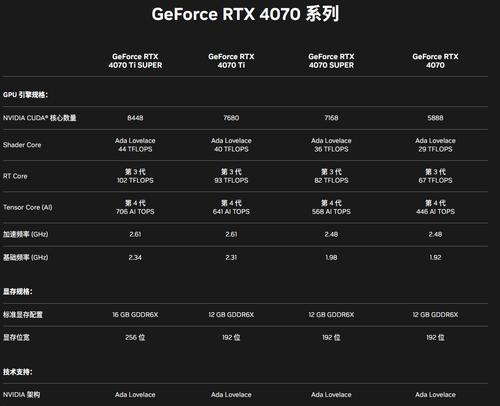Click the 93 TFLOPS RT Core value

[231, 181]
